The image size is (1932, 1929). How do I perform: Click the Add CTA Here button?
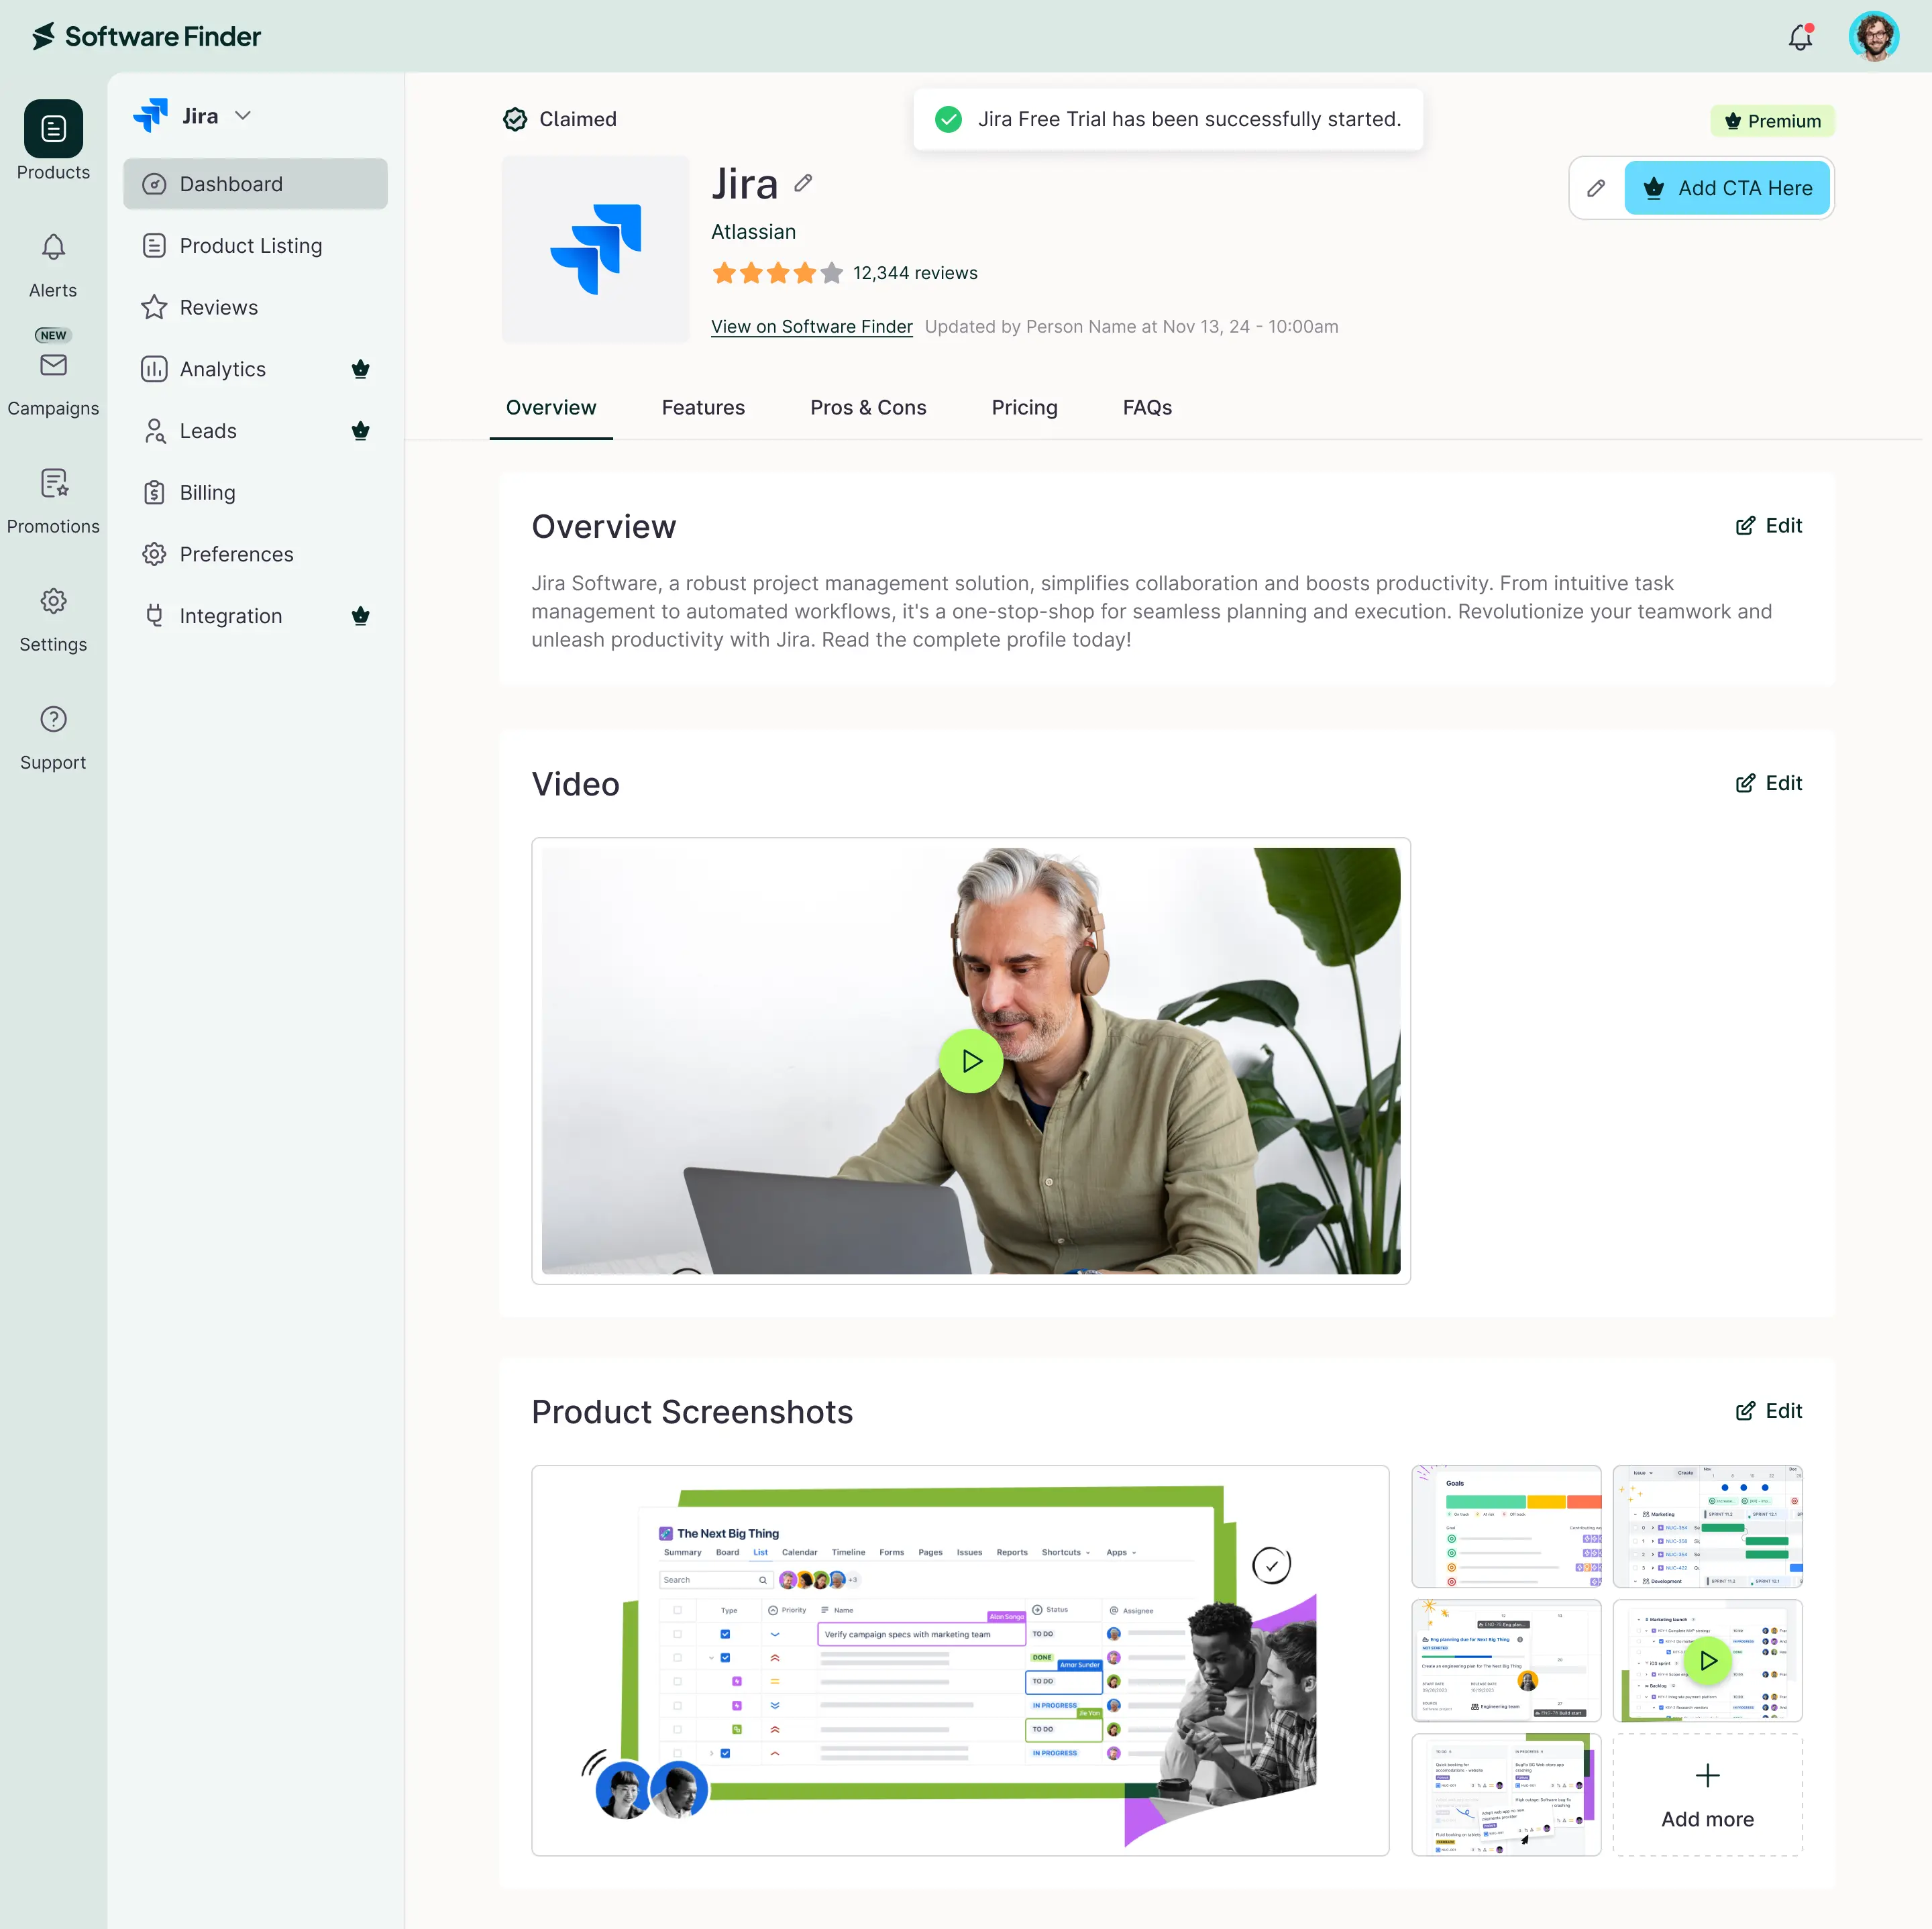click(x=1726, y=188)
